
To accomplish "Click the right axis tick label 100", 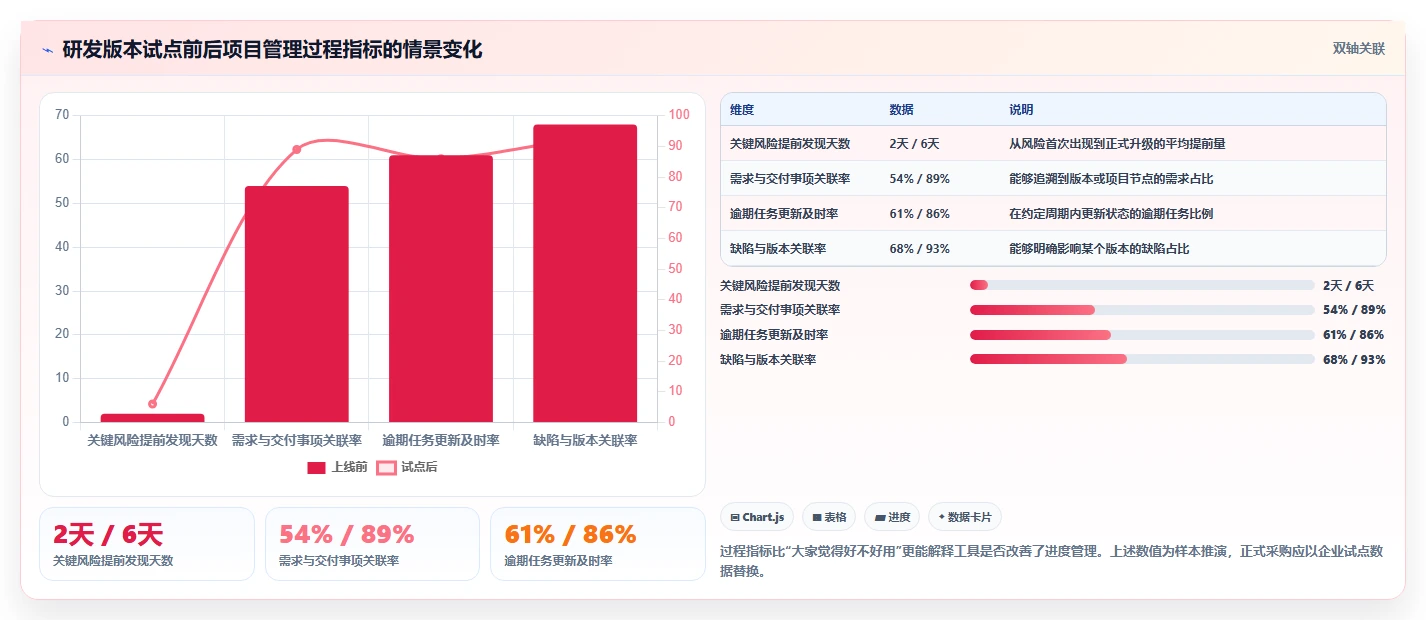I will click(x=679, y=115).
